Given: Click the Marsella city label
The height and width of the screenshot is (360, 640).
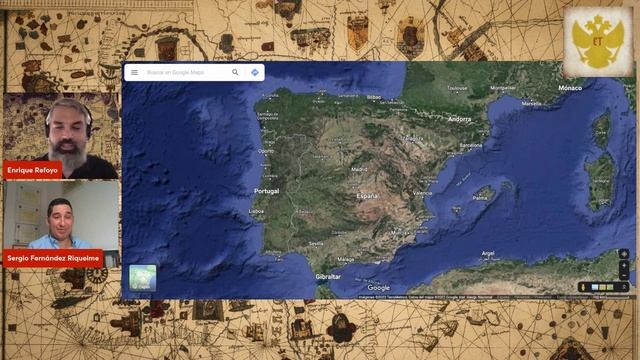Looking at the screenshot, I should click(531, 104).
